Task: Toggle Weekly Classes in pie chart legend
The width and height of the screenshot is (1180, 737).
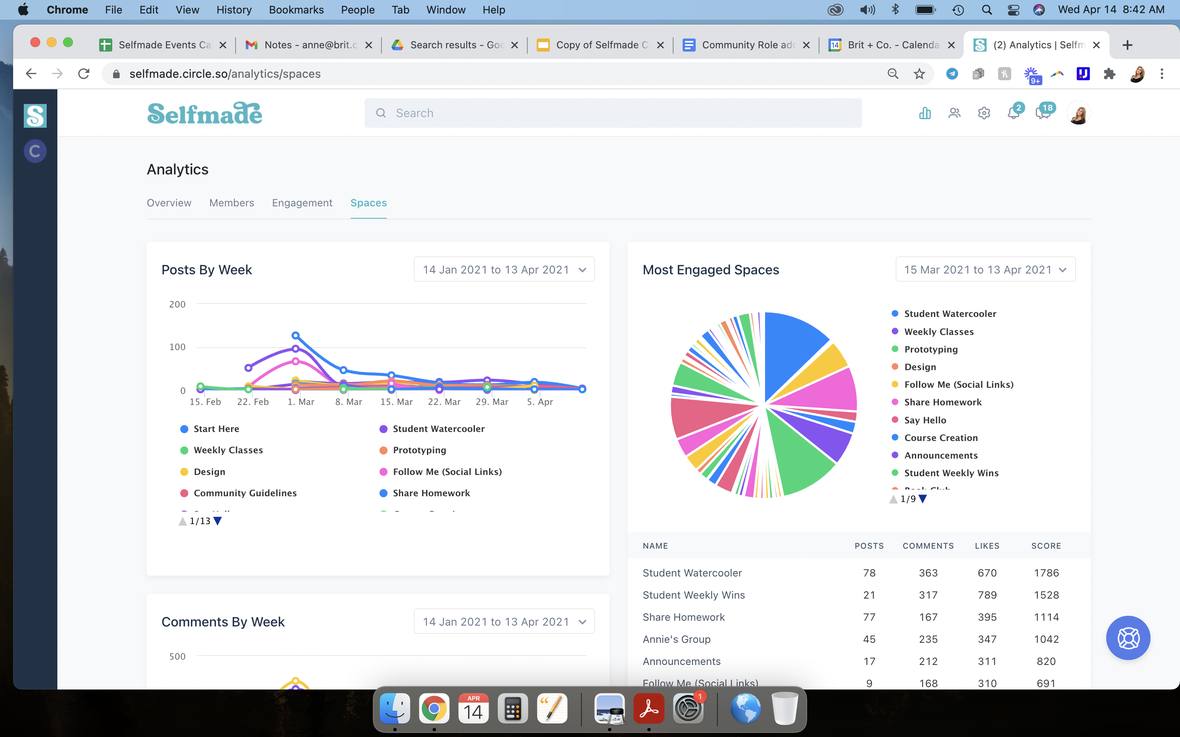Action: tap(932, 331)
